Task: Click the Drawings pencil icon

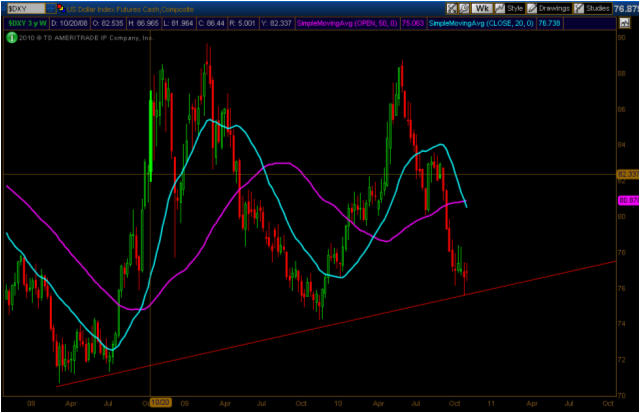Action: pyautogui.click(x=531, y=8)
